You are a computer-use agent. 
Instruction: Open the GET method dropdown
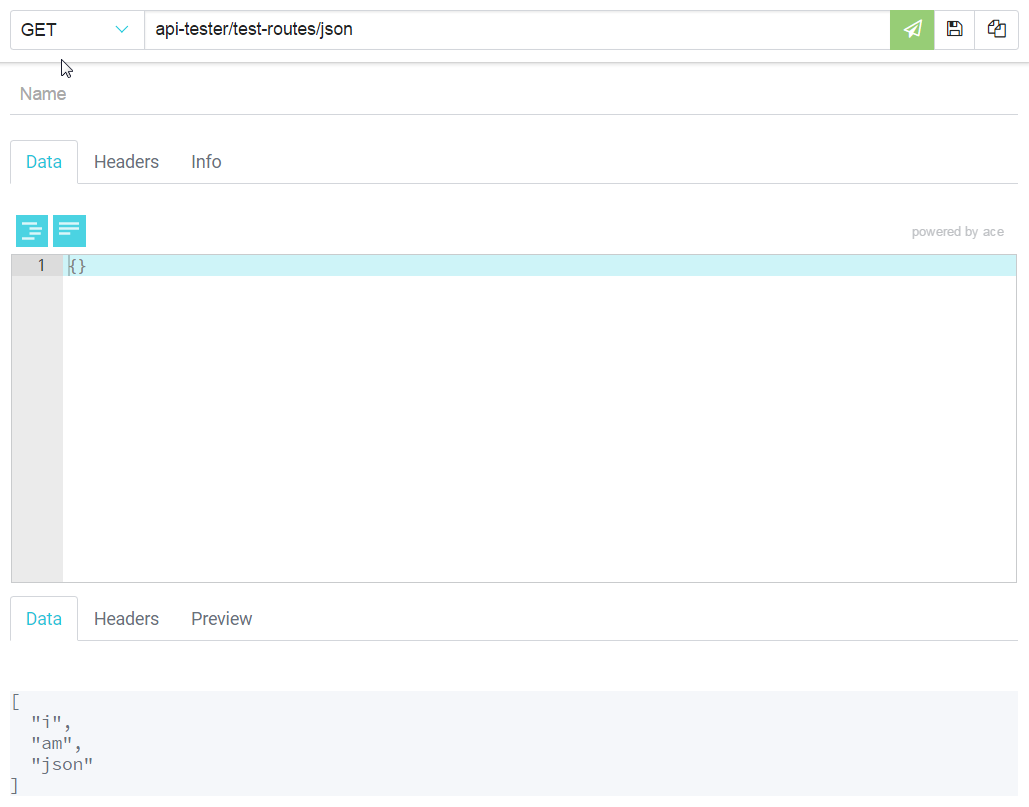tap(77, 30)
